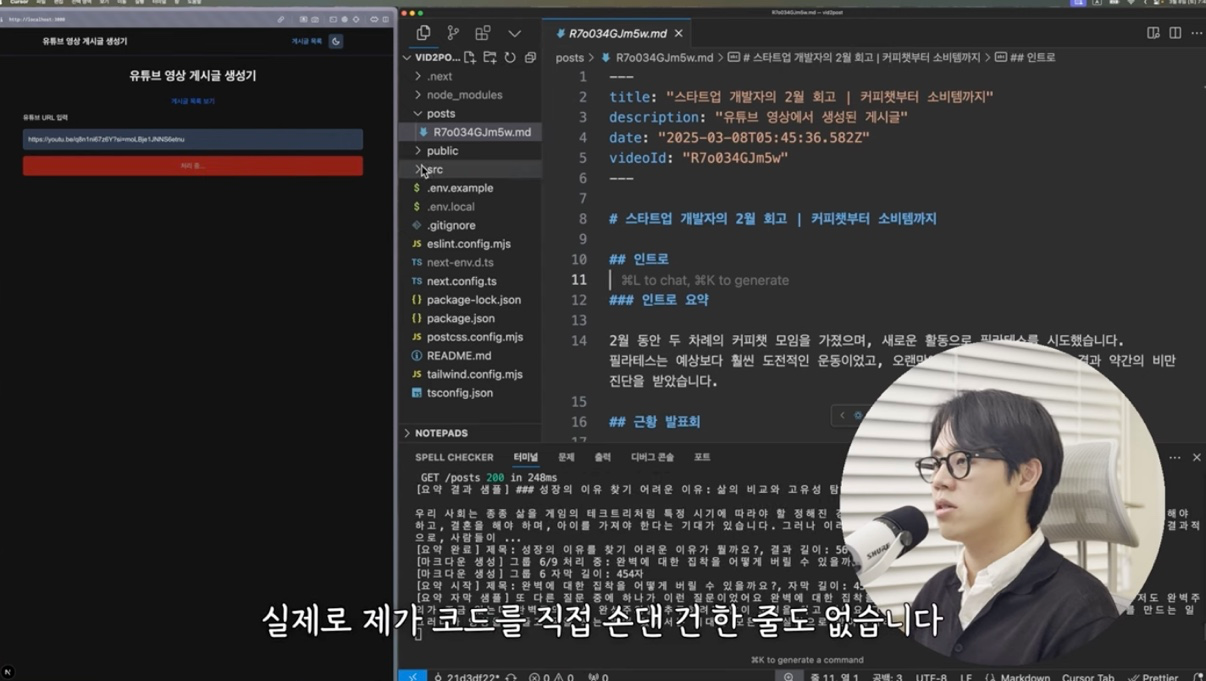
Task: Collapse all folders in explorer
Action: pos(530,58)
